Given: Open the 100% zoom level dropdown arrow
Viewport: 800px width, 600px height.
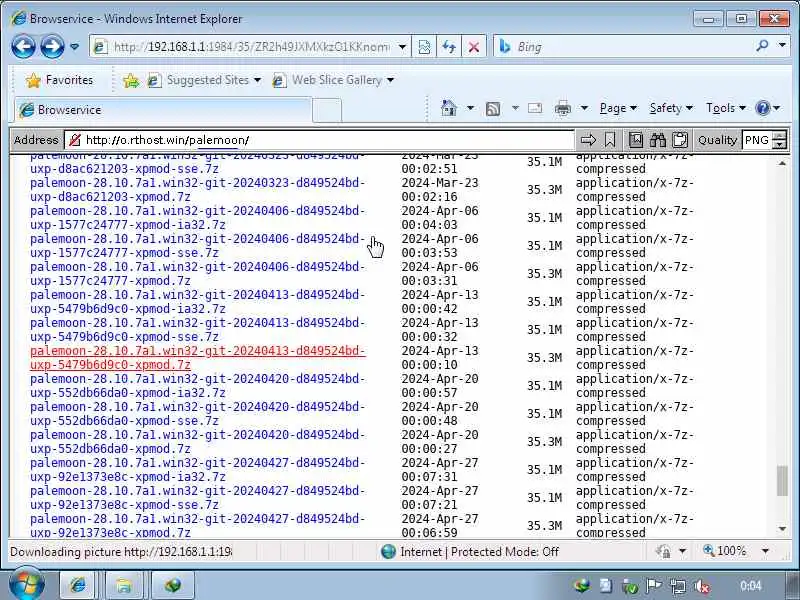Looking at the screenshot, I should click(x=765, y=552).
